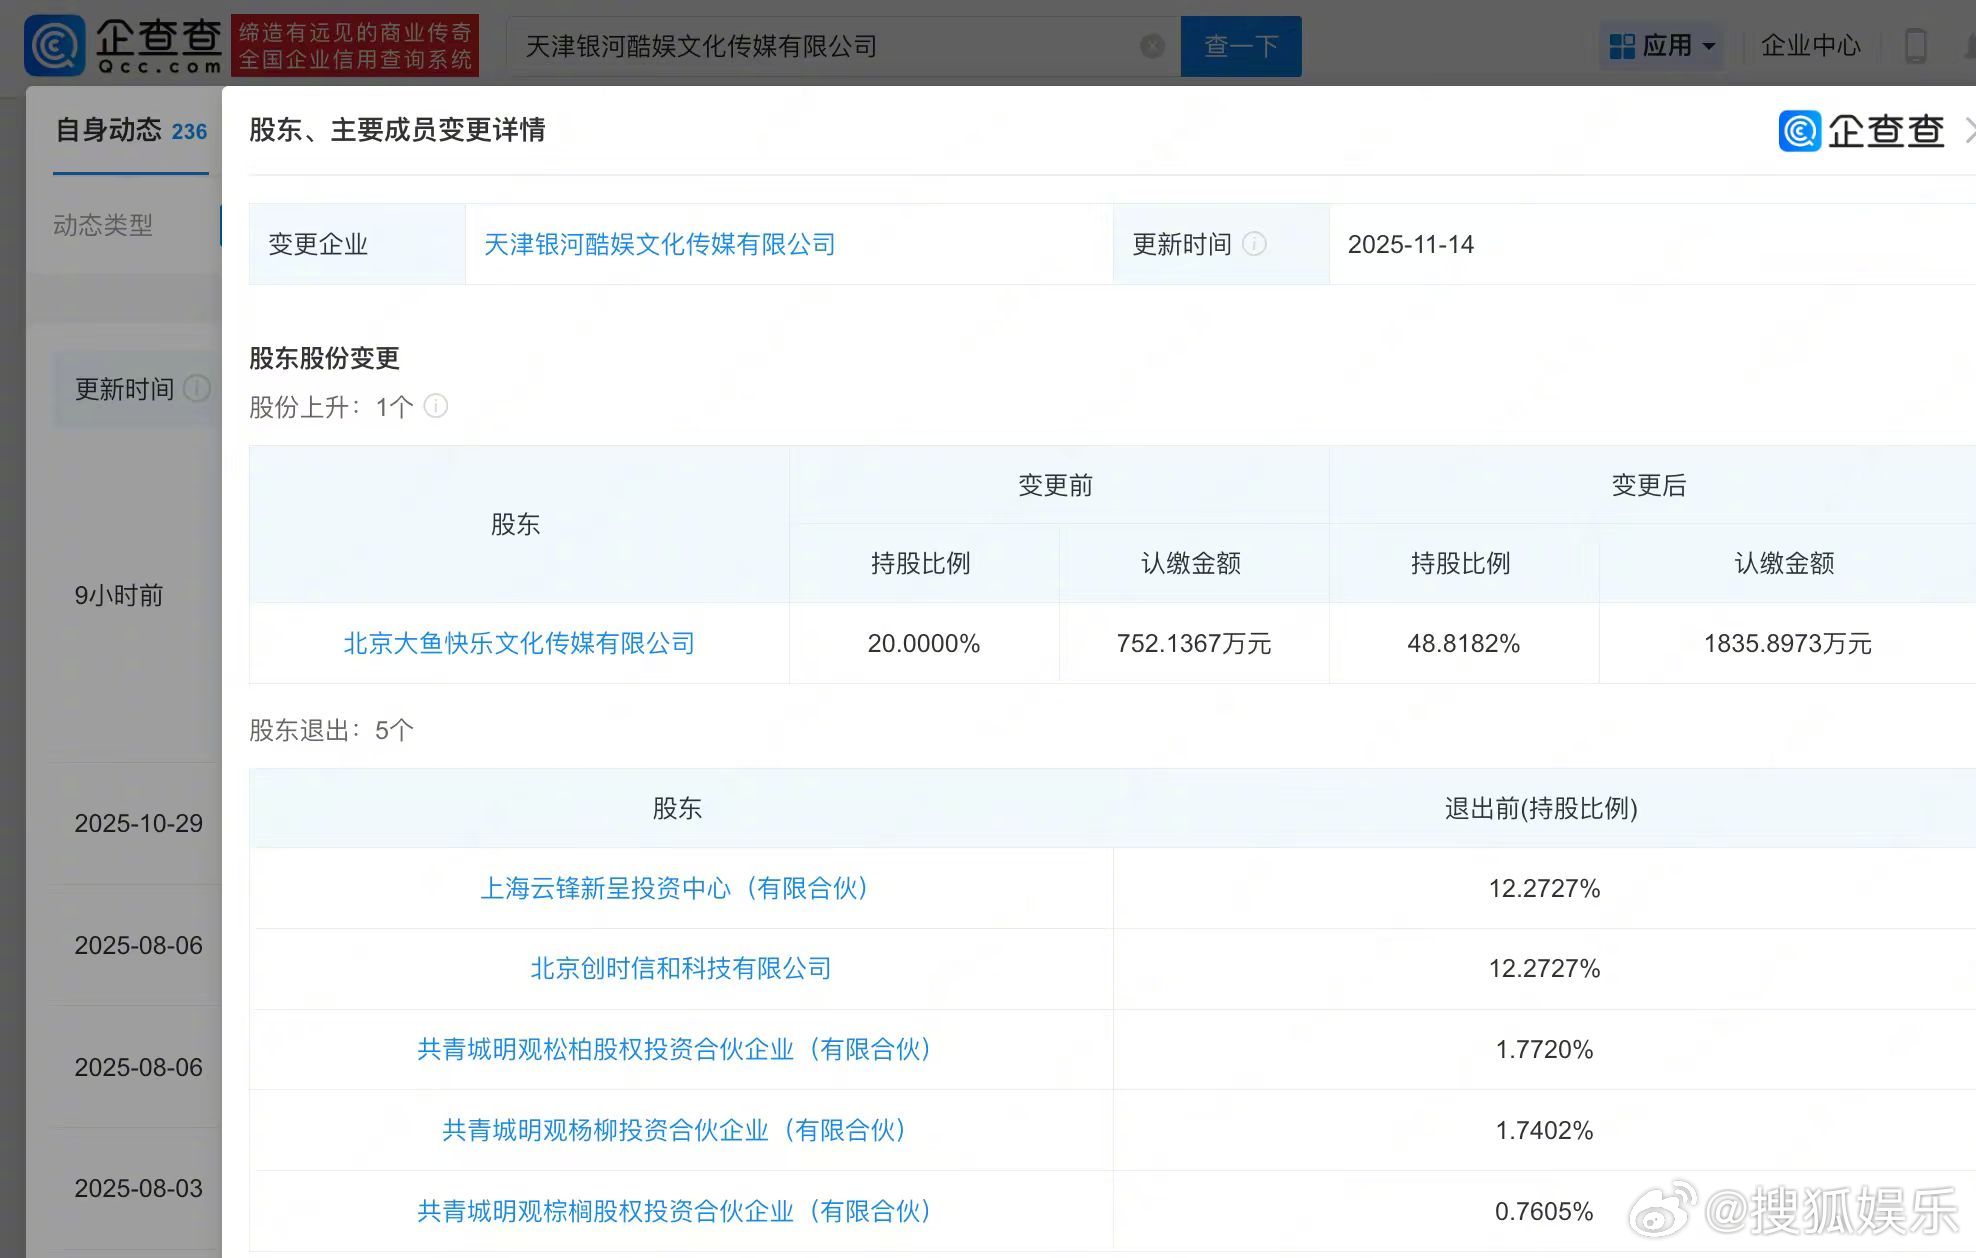
Task: Clear the search box with X icon
Action: 1152,46
